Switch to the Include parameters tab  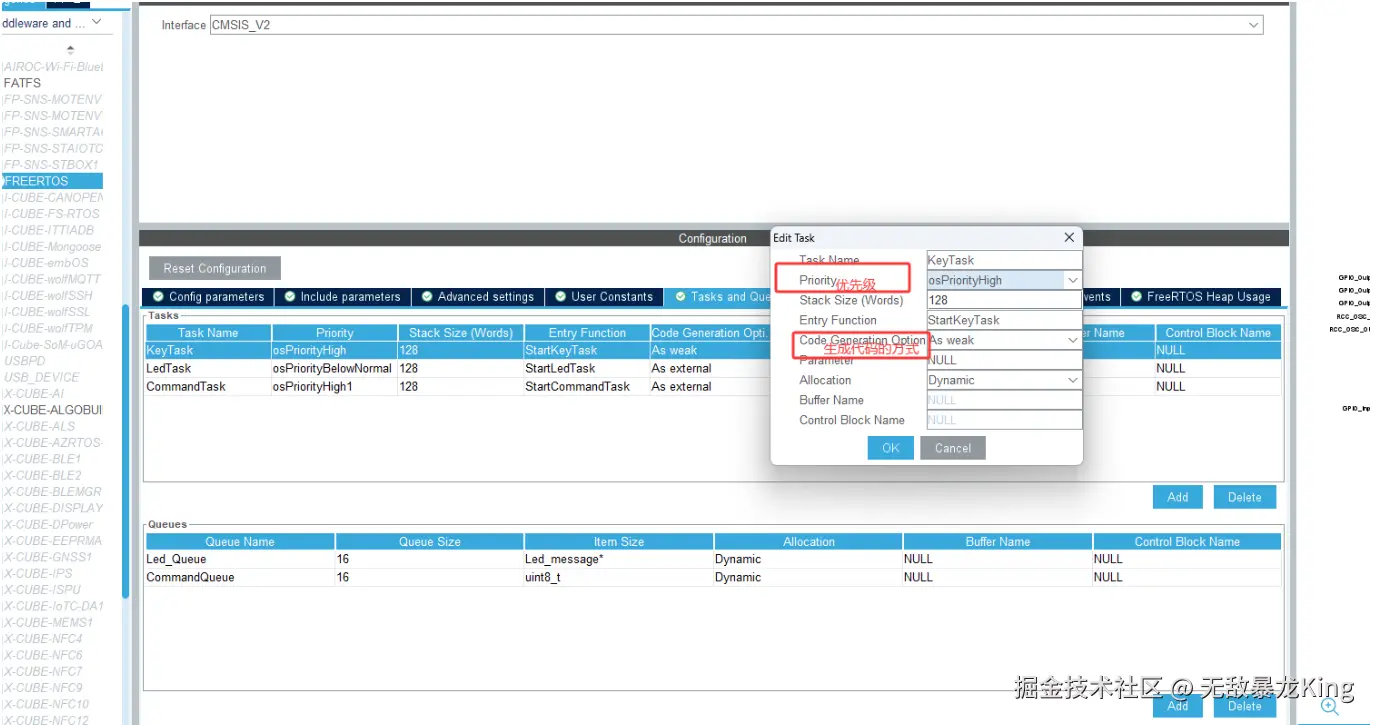[341, 297]
